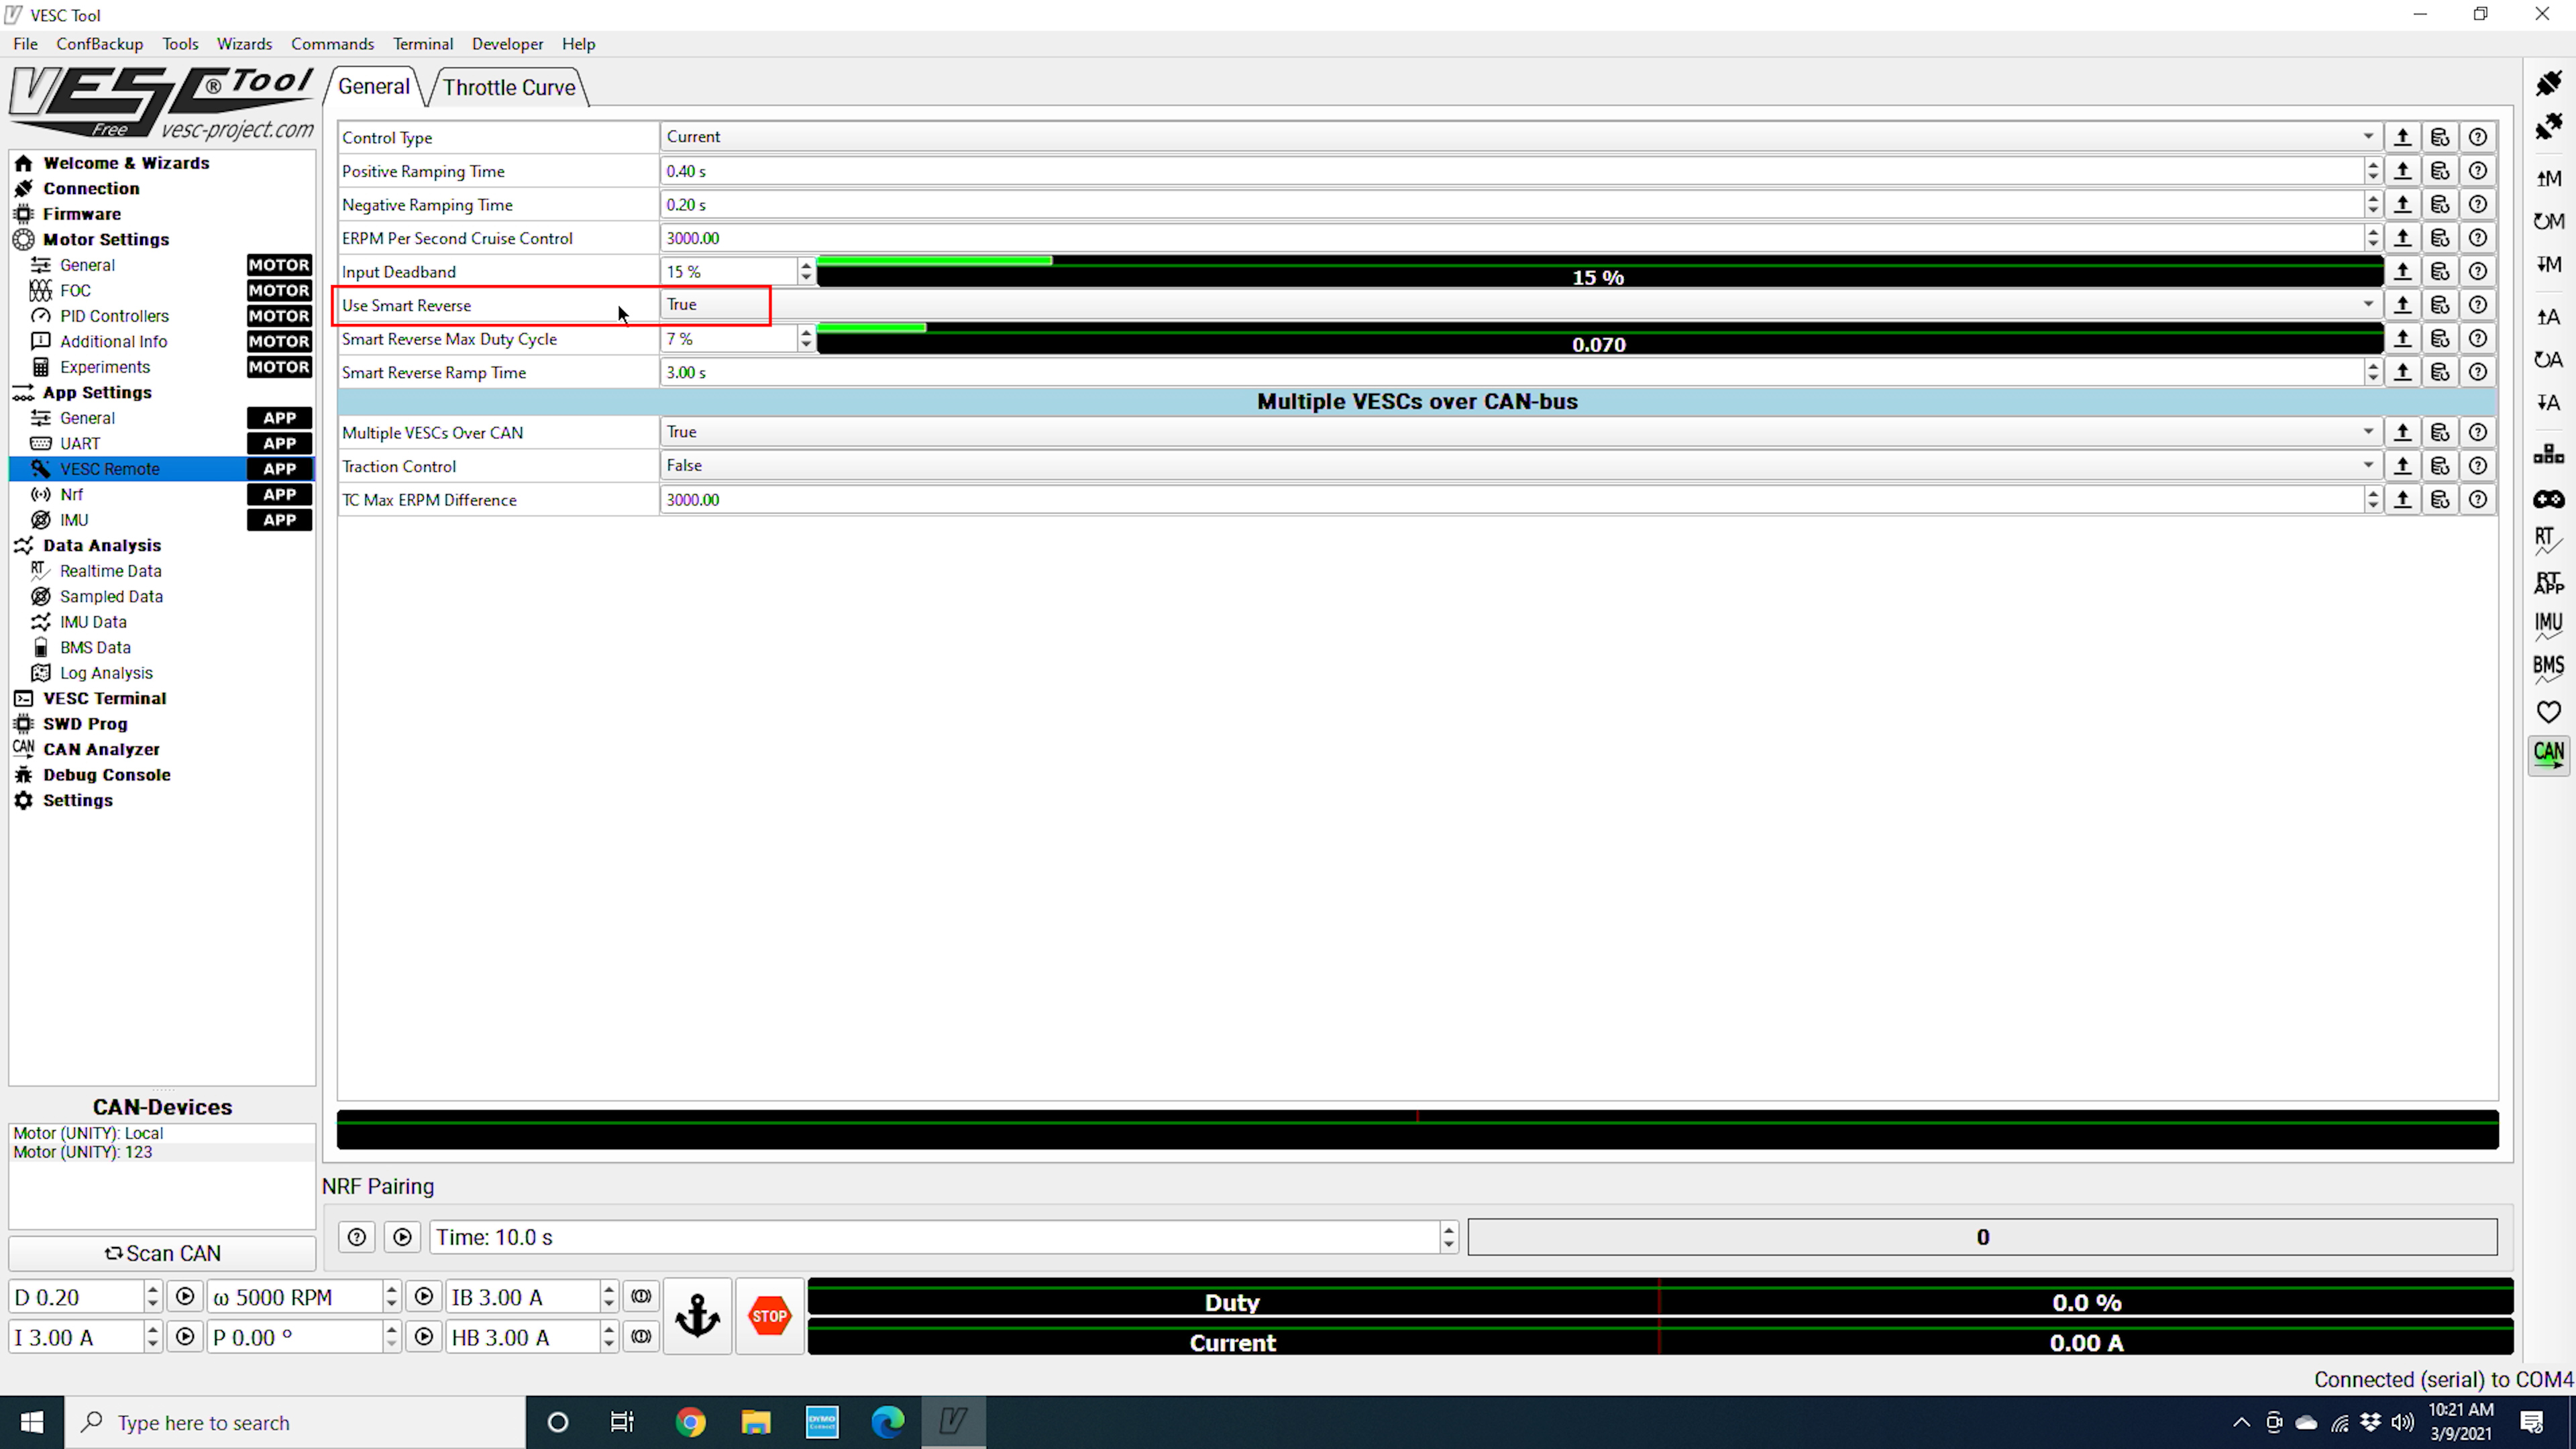Click Smart Reverse Max Duty Cycle stepper
Viewport: 2576px width, 1449px height.
click(x=805, y=339)
